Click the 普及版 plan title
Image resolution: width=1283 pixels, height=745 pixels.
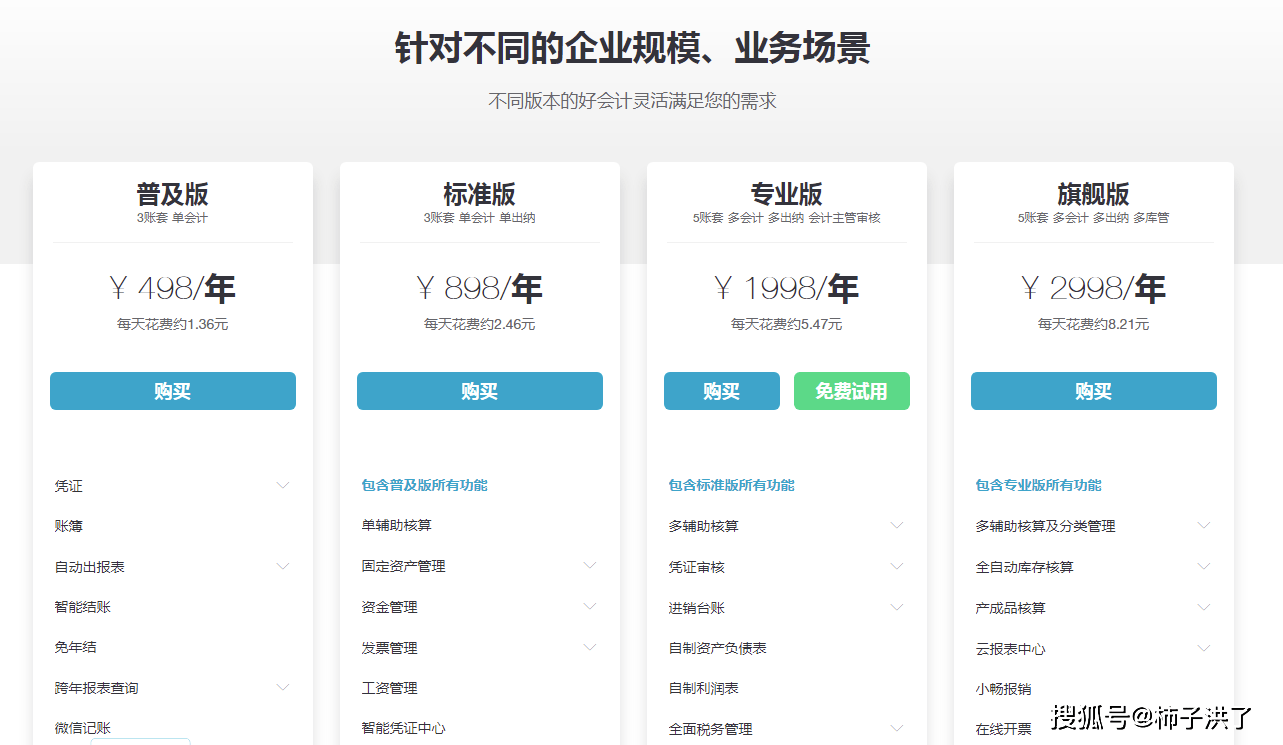(173, 193)
